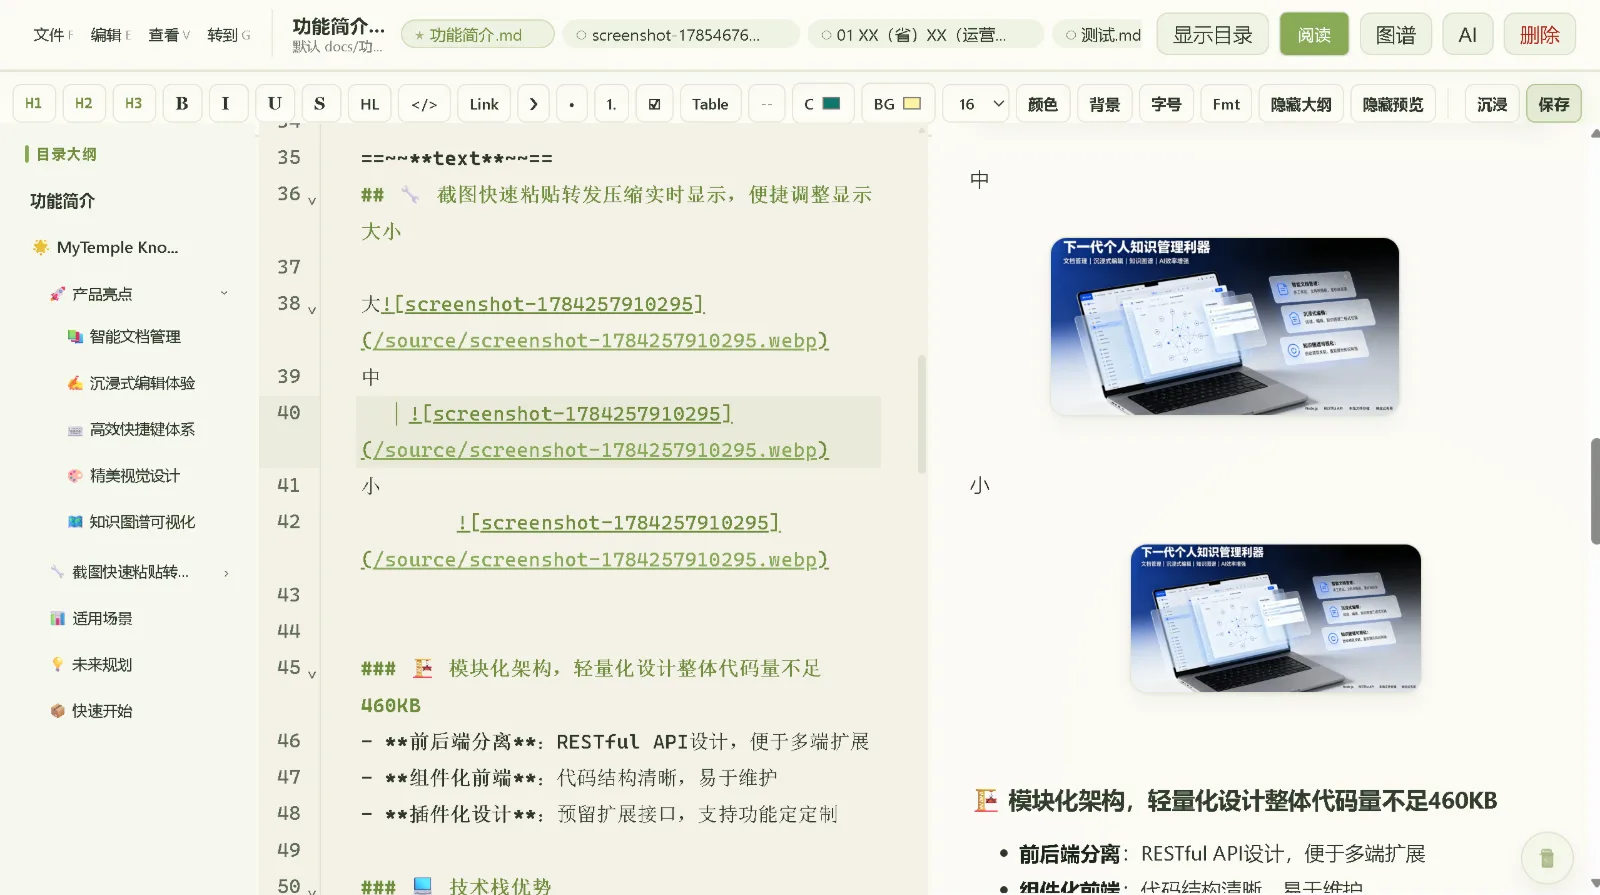Image resolution: width=1600 pixels, height=895 pixels.
Task: Toggle 沉浸 immersive mode
Action: click(x=1492, y=104)
